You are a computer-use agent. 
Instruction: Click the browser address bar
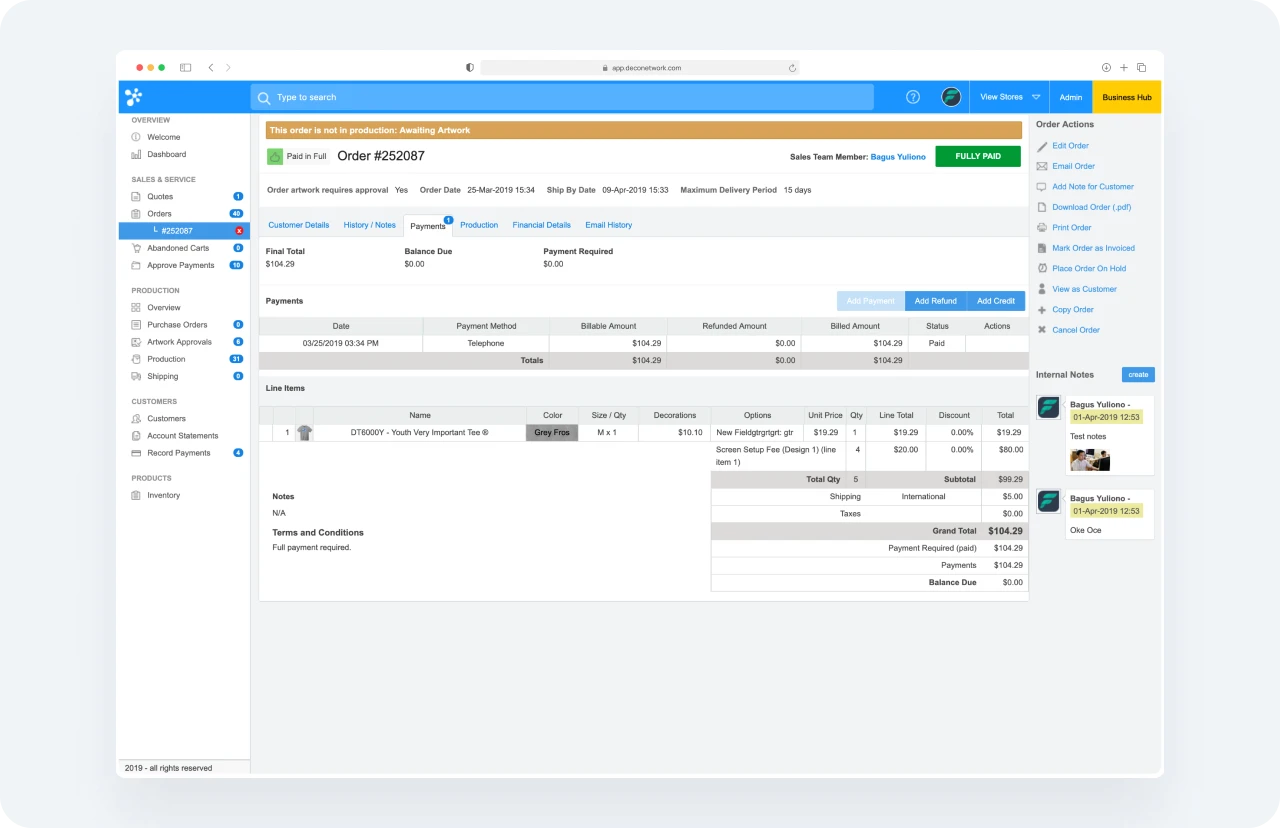640,68
